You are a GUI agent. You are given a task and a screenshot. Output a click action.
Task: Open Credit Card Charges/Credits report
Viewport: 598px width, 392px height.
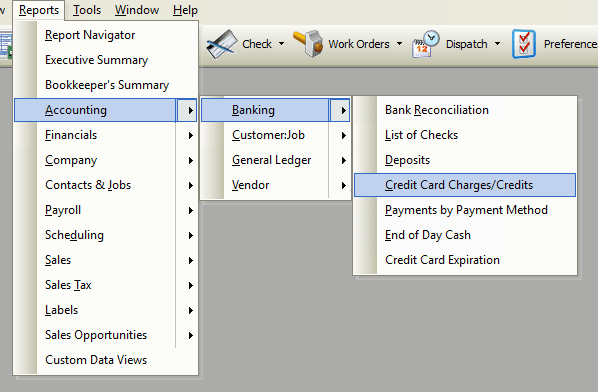click(465, 185)
